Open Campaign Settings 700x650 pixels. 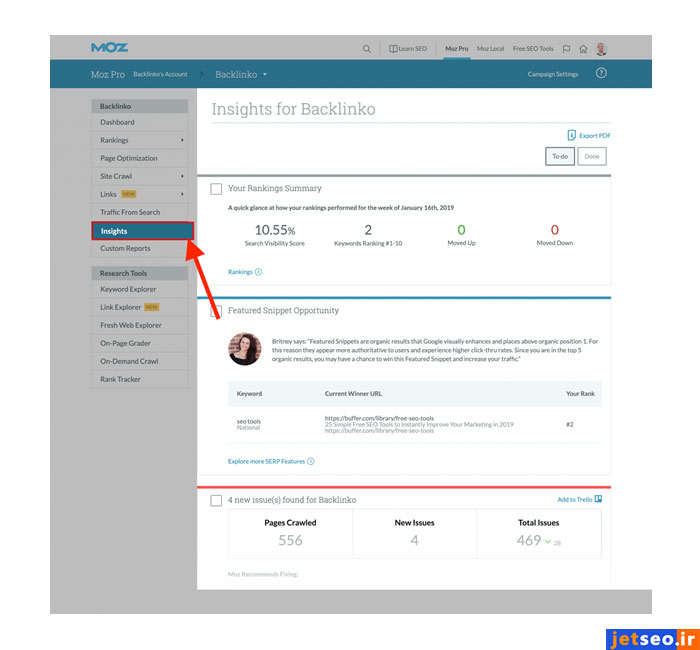pos(553,74)
